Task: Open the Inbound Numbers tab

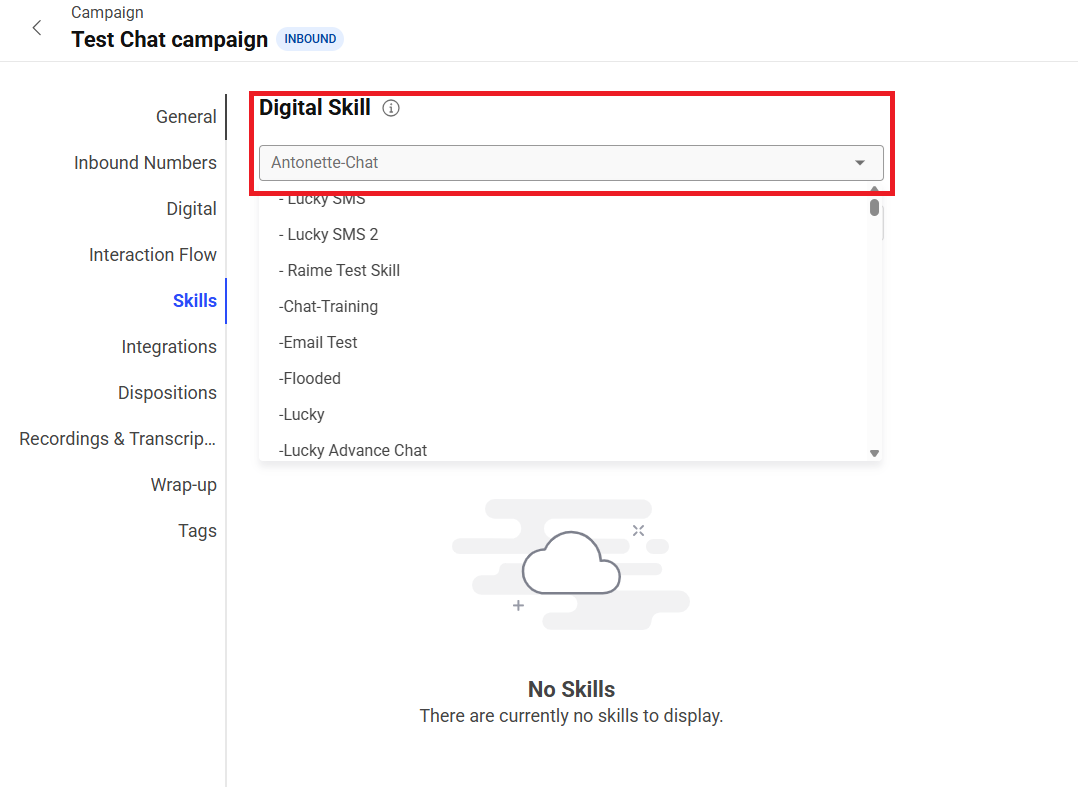Action: [145, 163]
